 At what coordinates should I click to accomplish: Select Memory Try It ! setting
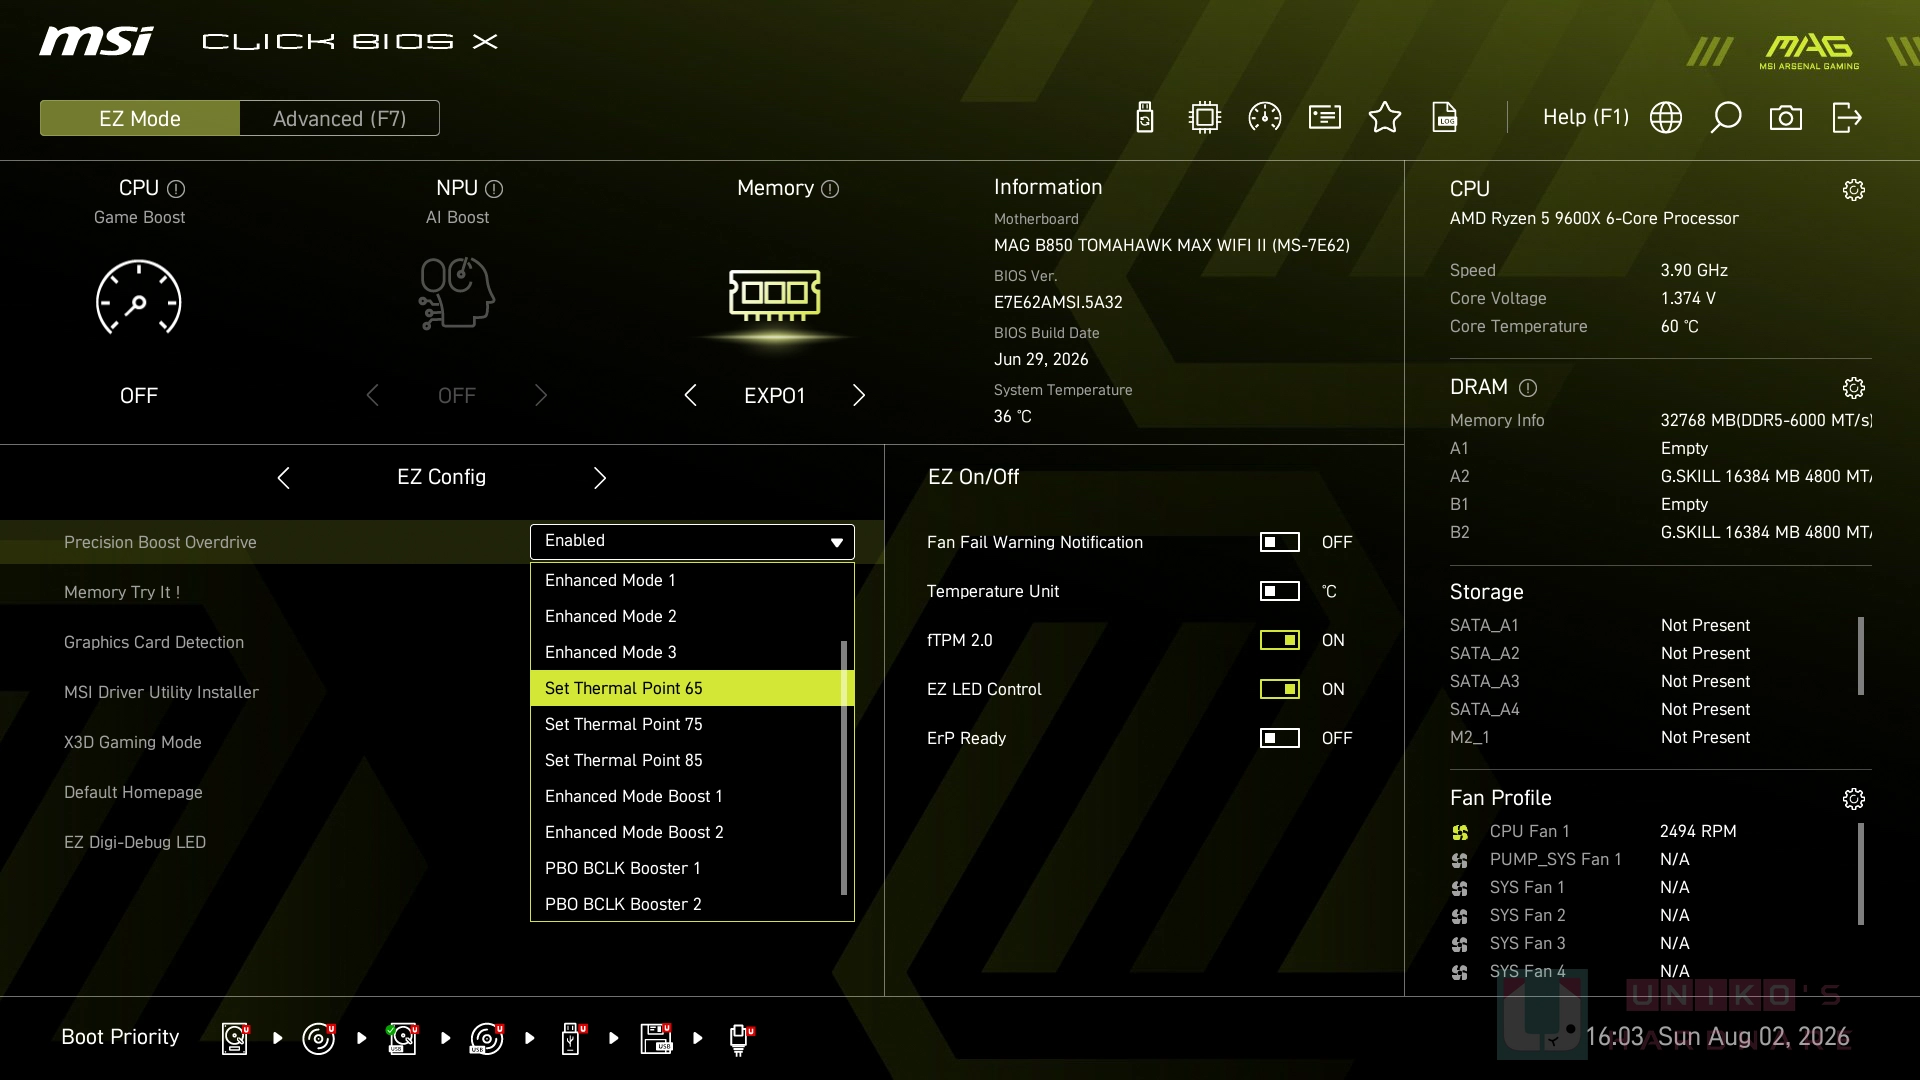point(122,592)
